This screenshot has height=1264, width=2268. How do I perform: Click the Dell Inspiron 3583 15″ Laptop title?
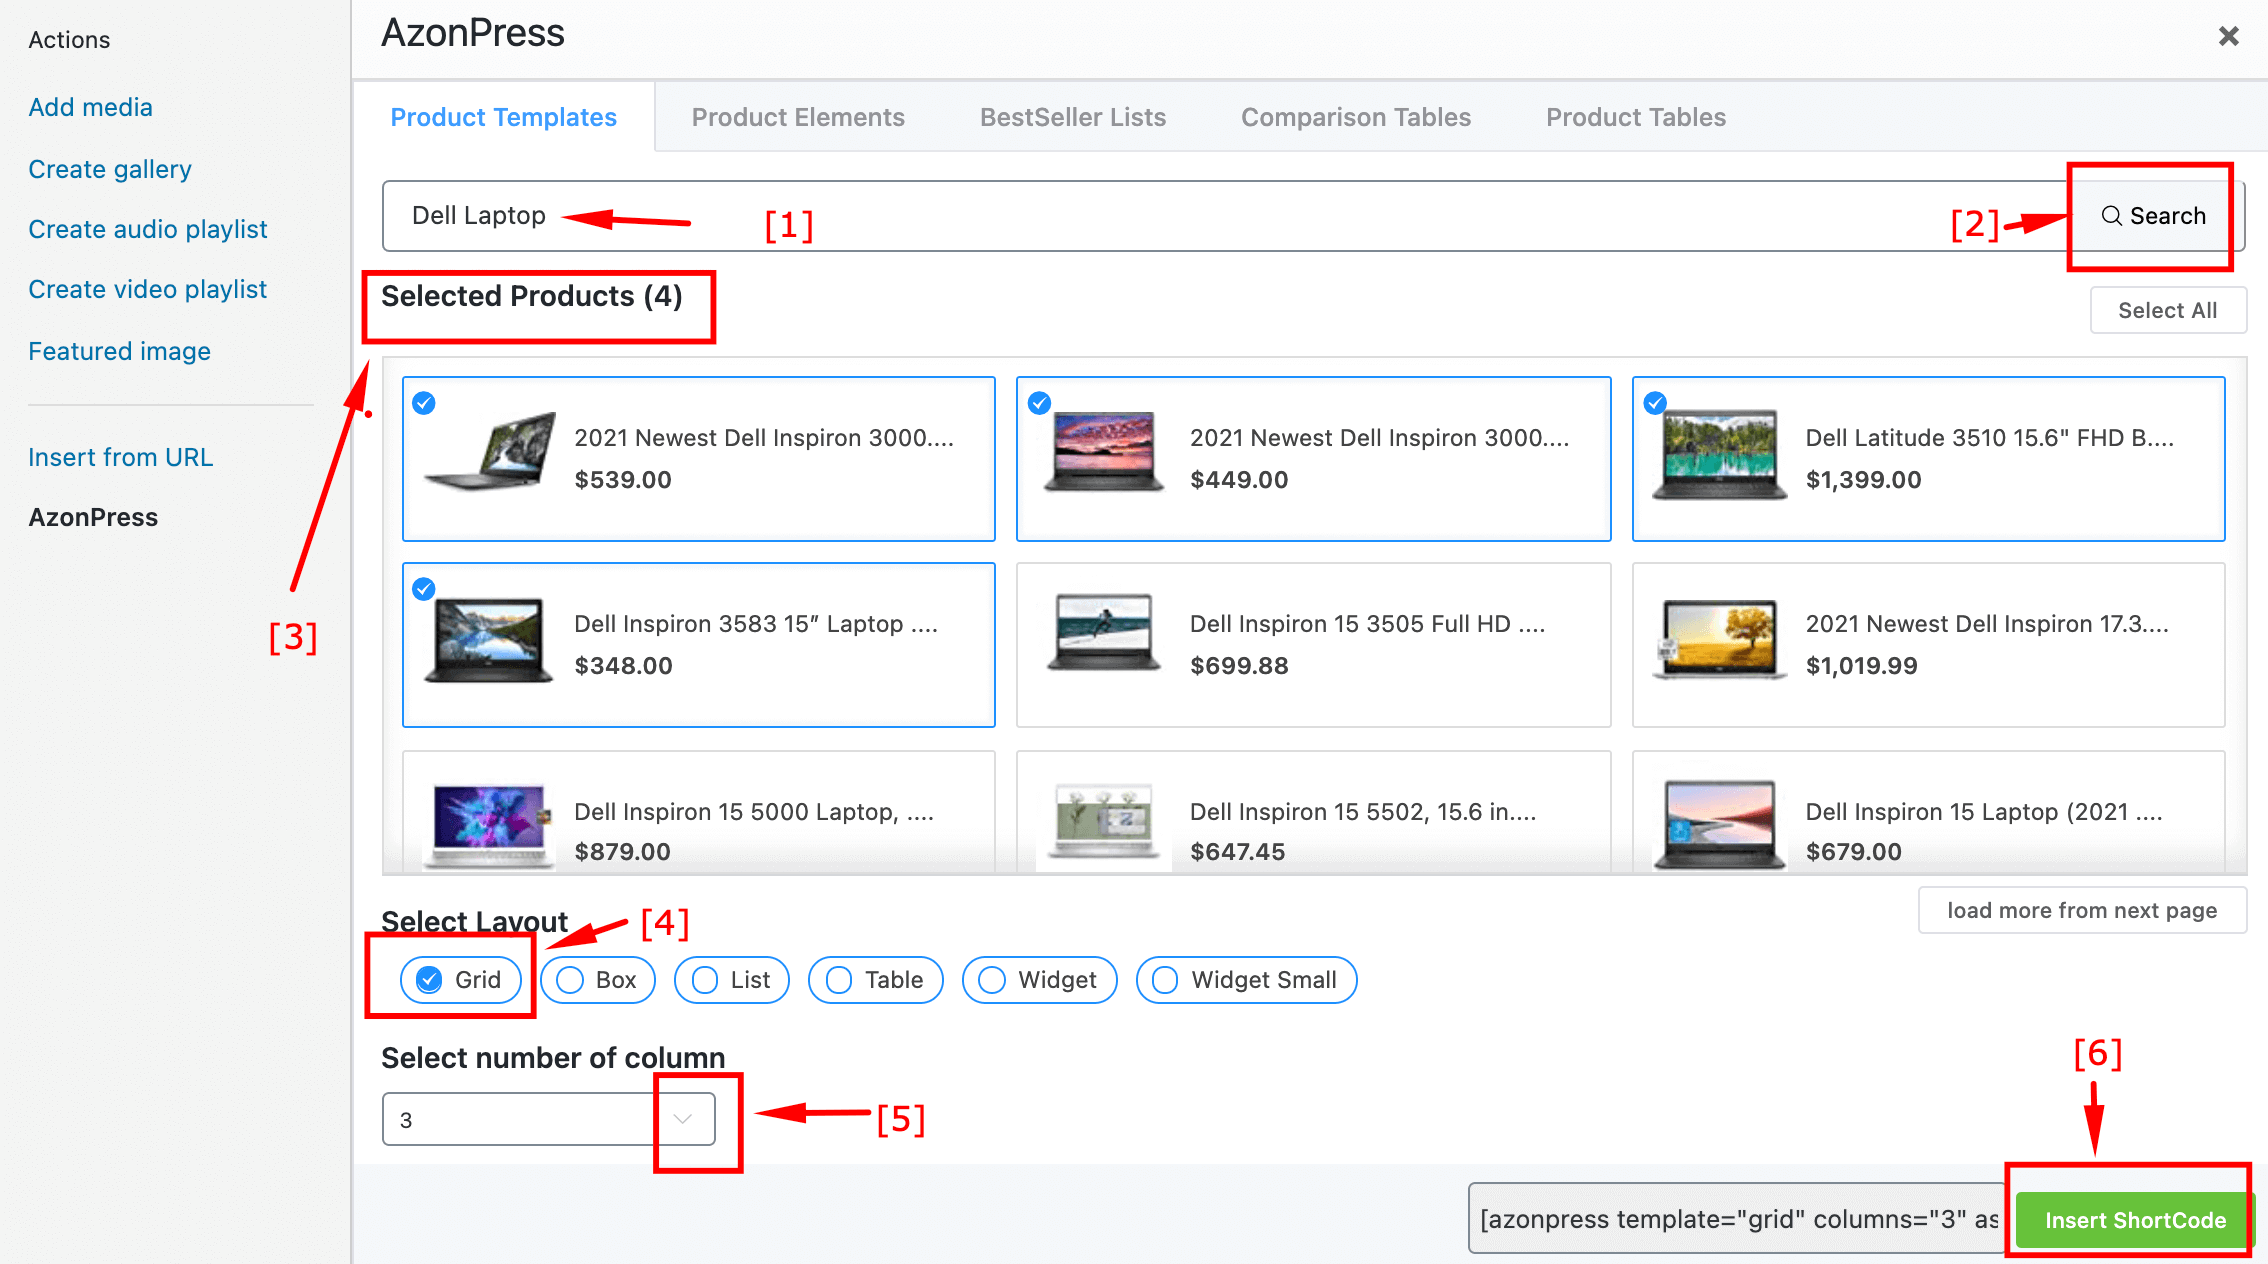pos(756,624)
